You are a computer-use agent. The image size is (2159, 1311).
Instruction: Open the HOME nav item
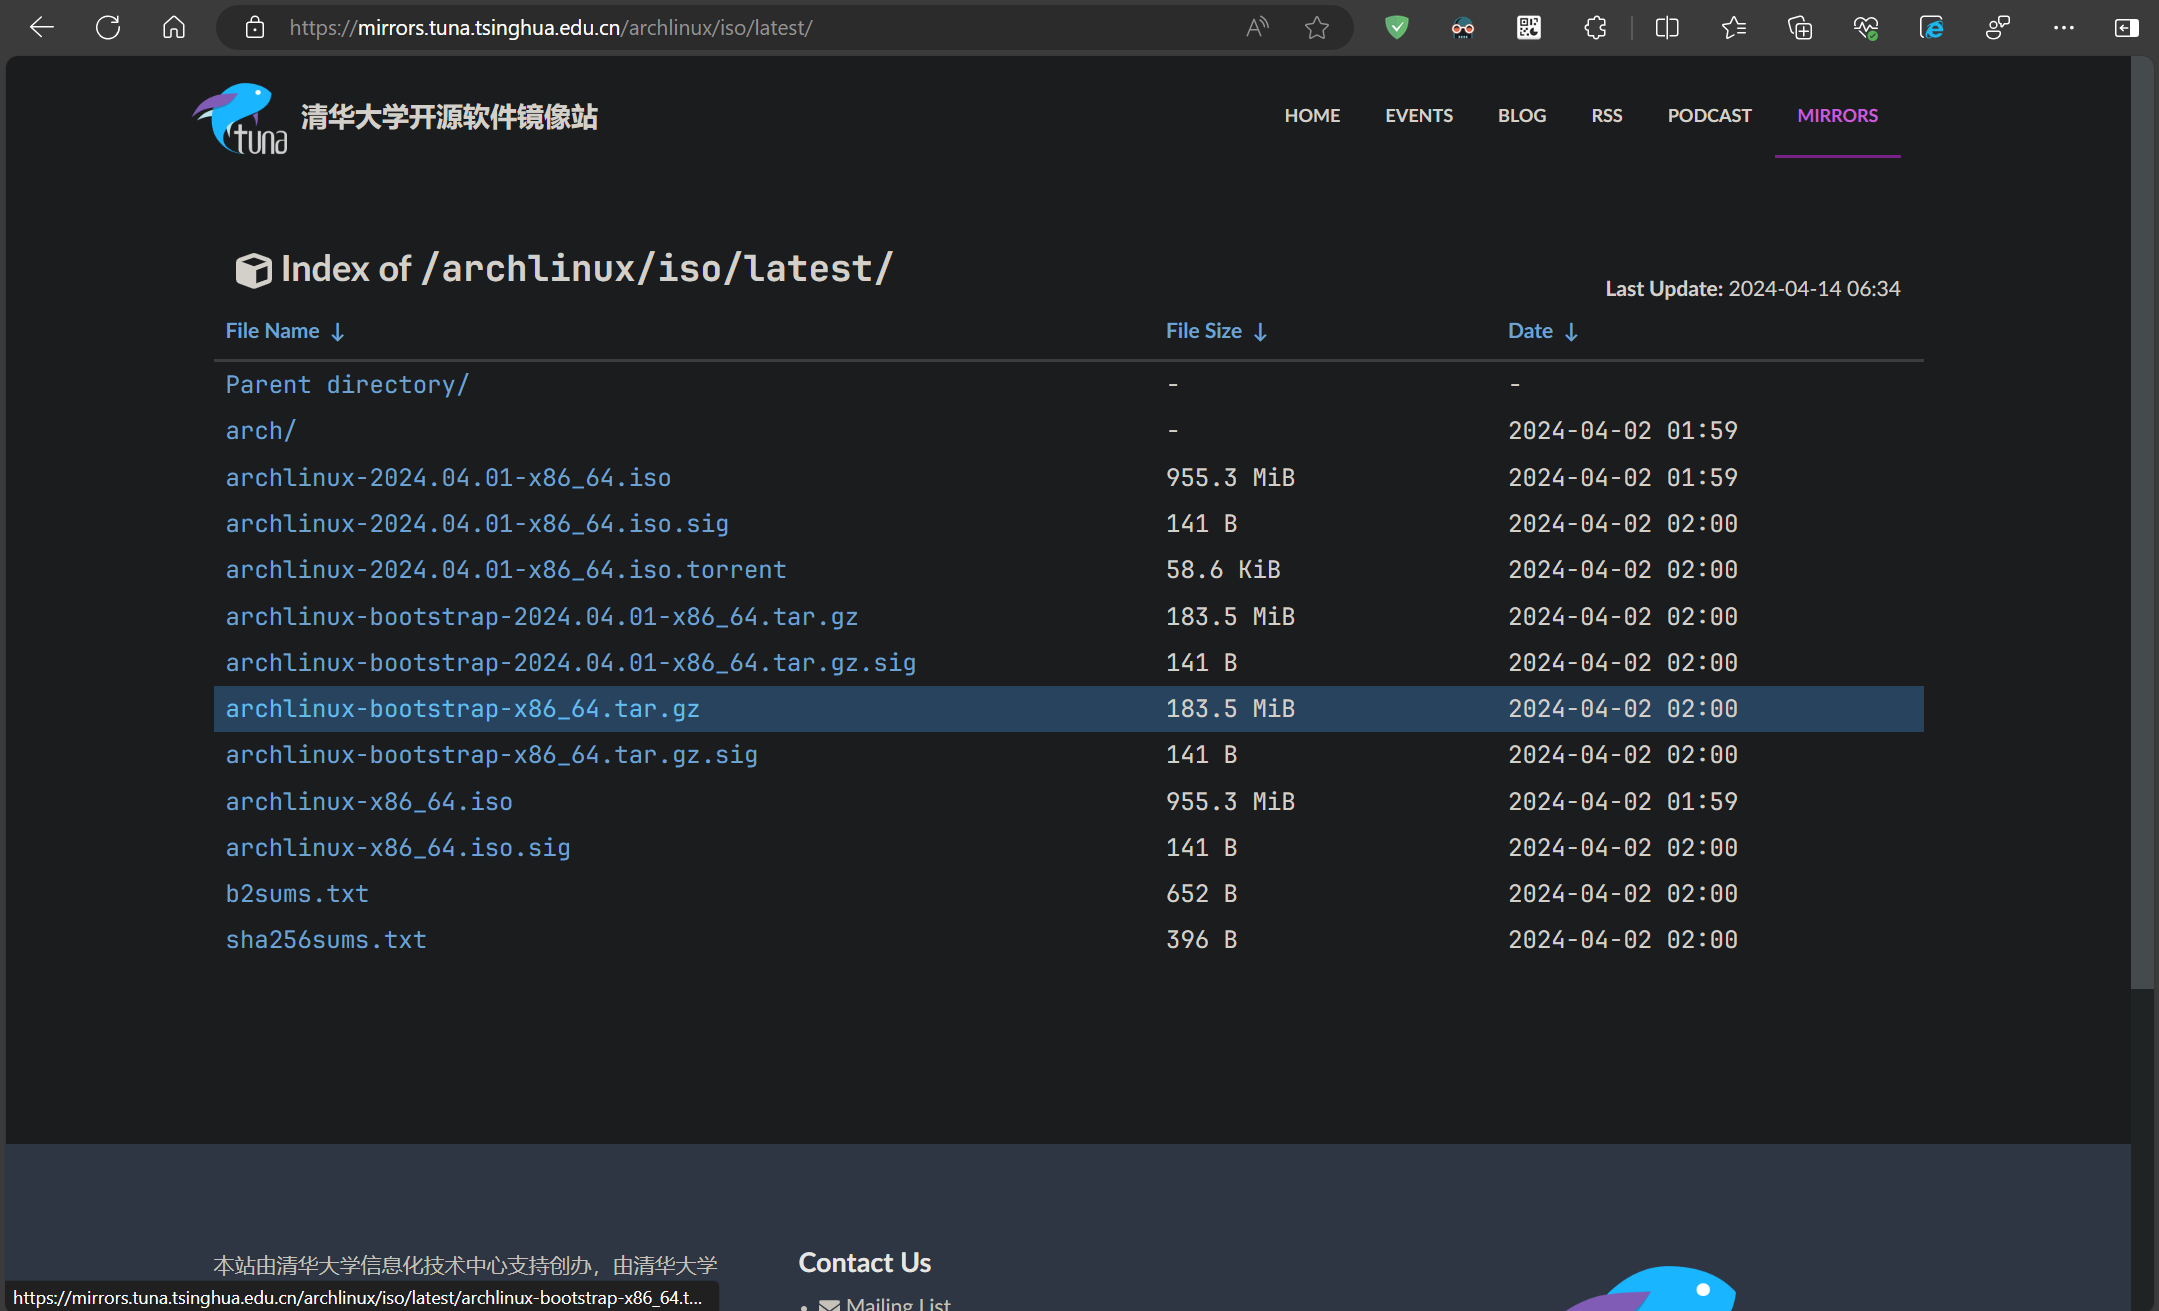point(1312,116)
